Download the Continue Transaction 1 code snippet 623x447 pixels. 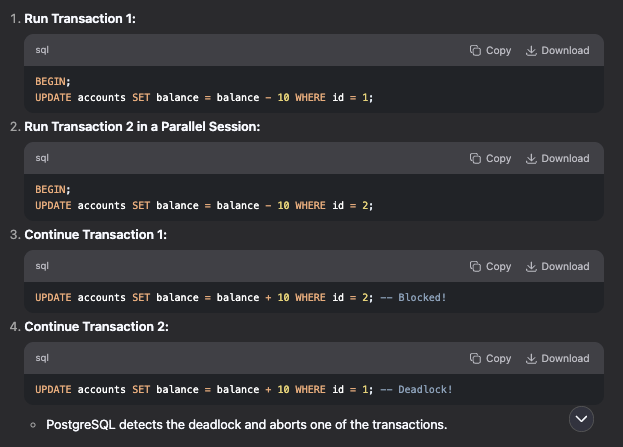pos(557,266)
